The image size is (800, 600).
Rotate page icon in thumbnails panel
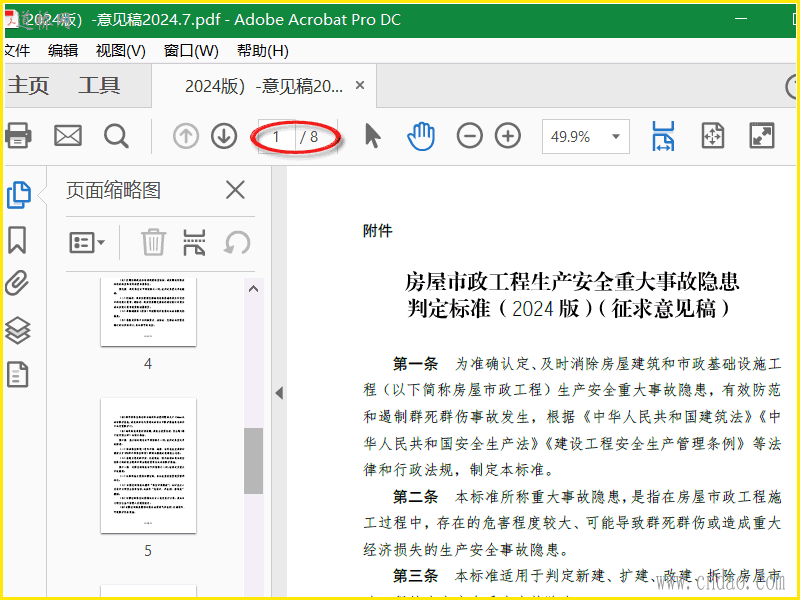click(237, 242)
